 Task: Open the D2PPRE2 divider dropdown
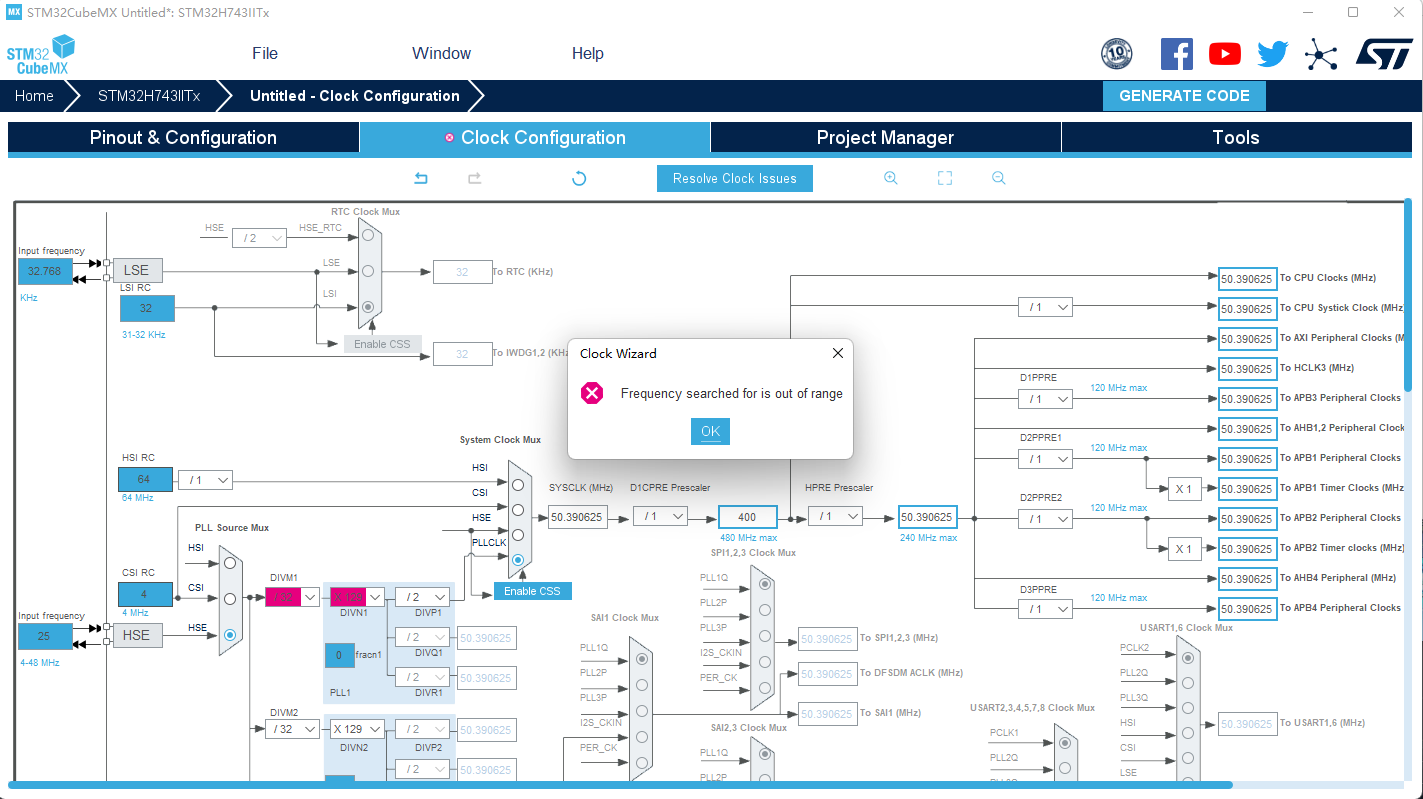[x=1045, y=519]
